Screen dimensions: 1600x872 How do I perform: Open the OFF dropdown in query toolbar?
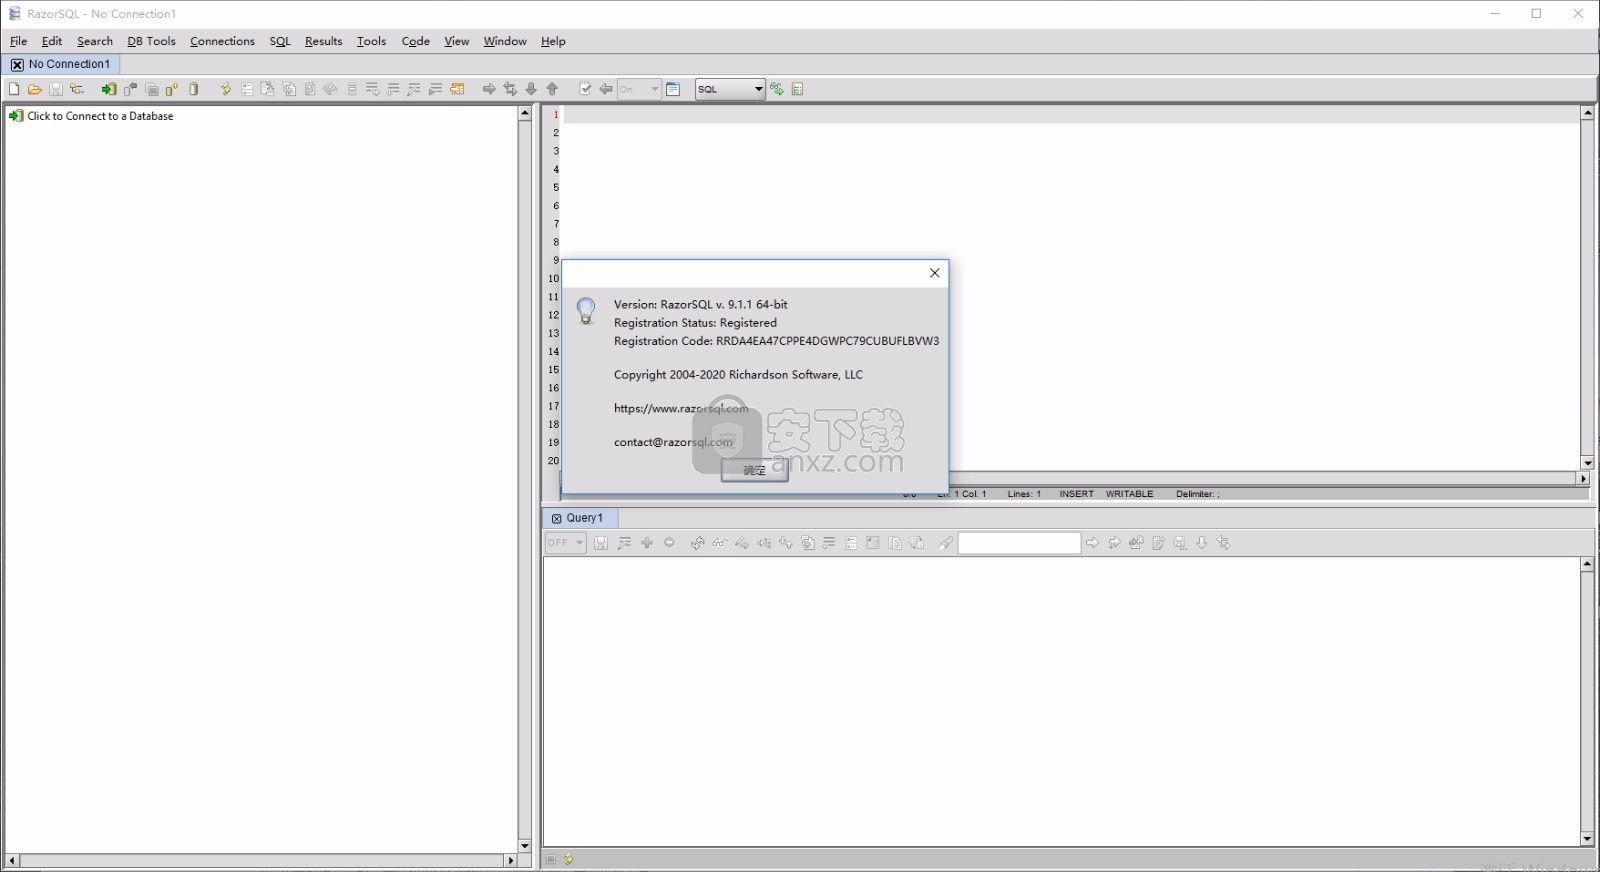click(x=565, y=543)
